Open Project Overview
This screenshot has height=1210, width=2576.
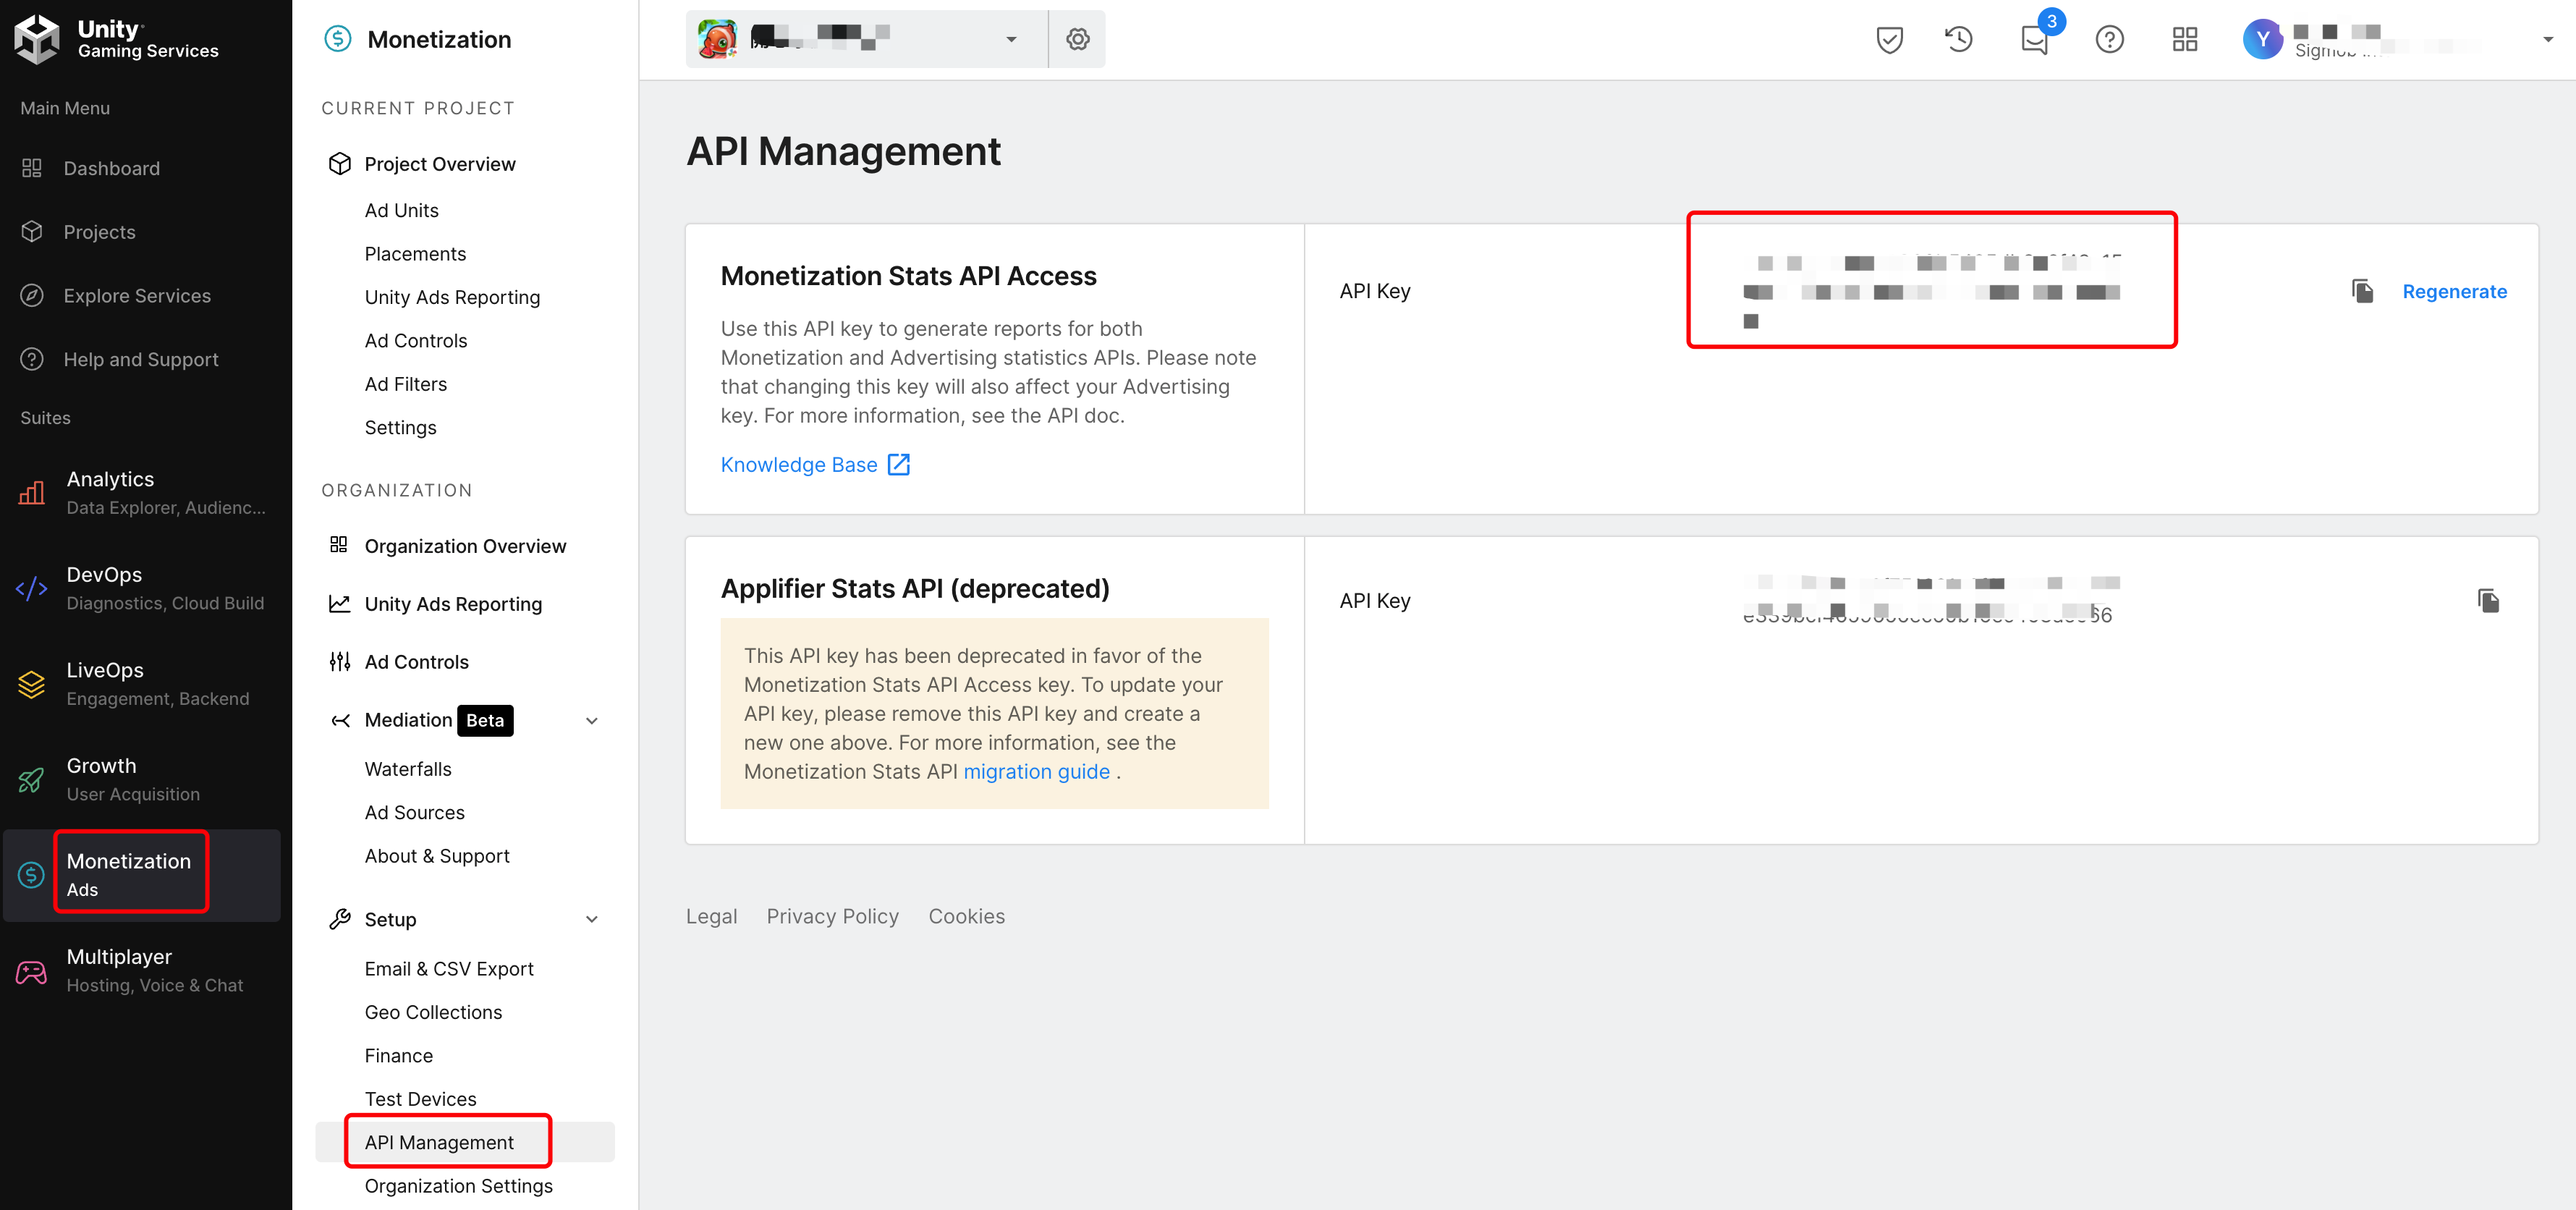click(x=440, y=164)
